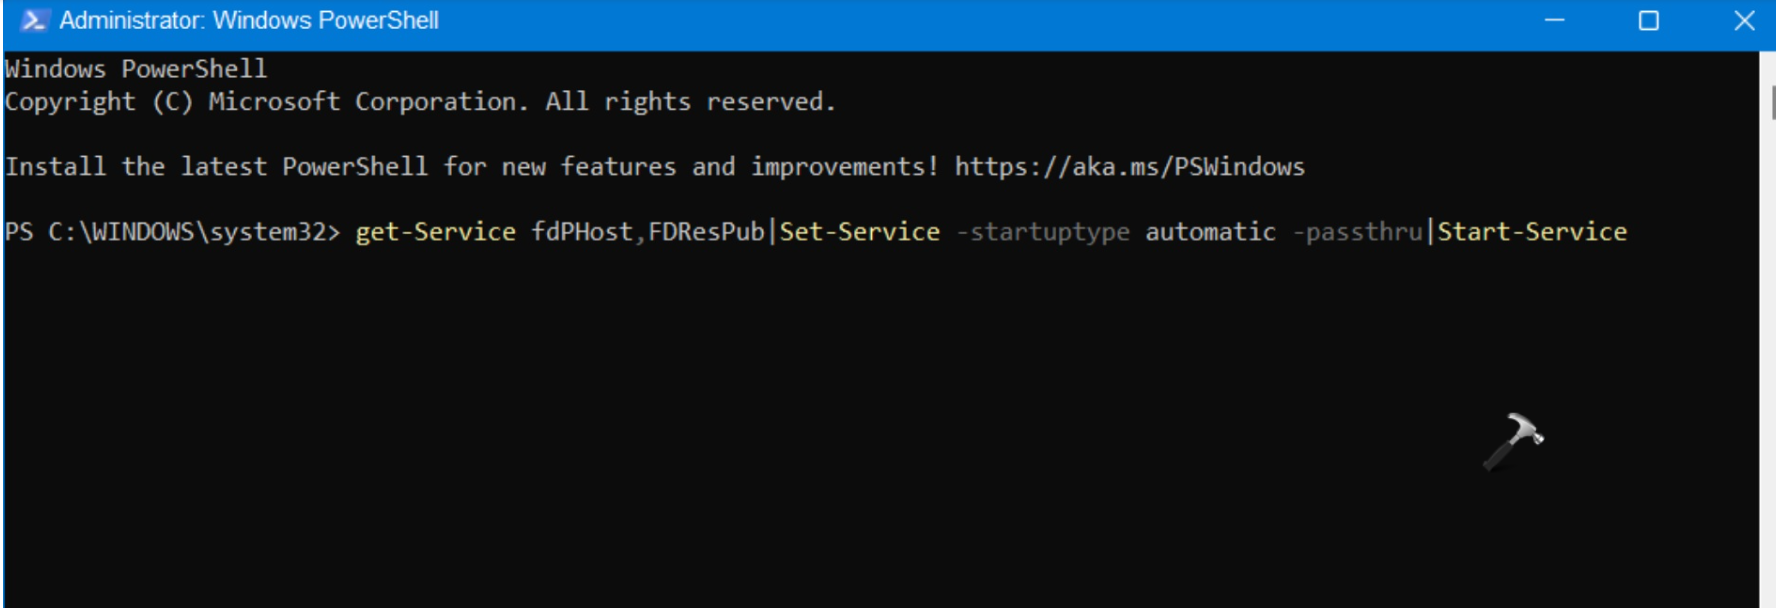Viewport: 1776px width, 608px height.
Task: Maximize the PowerShell window
Action: (1649, 21)
